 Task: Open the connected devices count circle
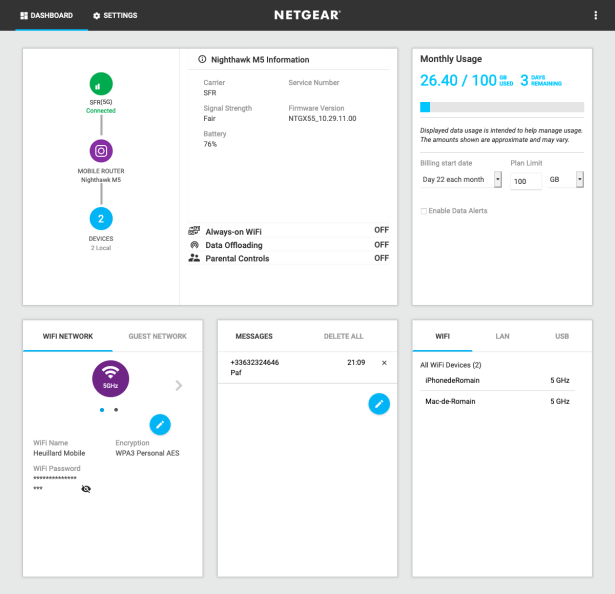pyautogui.click(x=101, y=219)
